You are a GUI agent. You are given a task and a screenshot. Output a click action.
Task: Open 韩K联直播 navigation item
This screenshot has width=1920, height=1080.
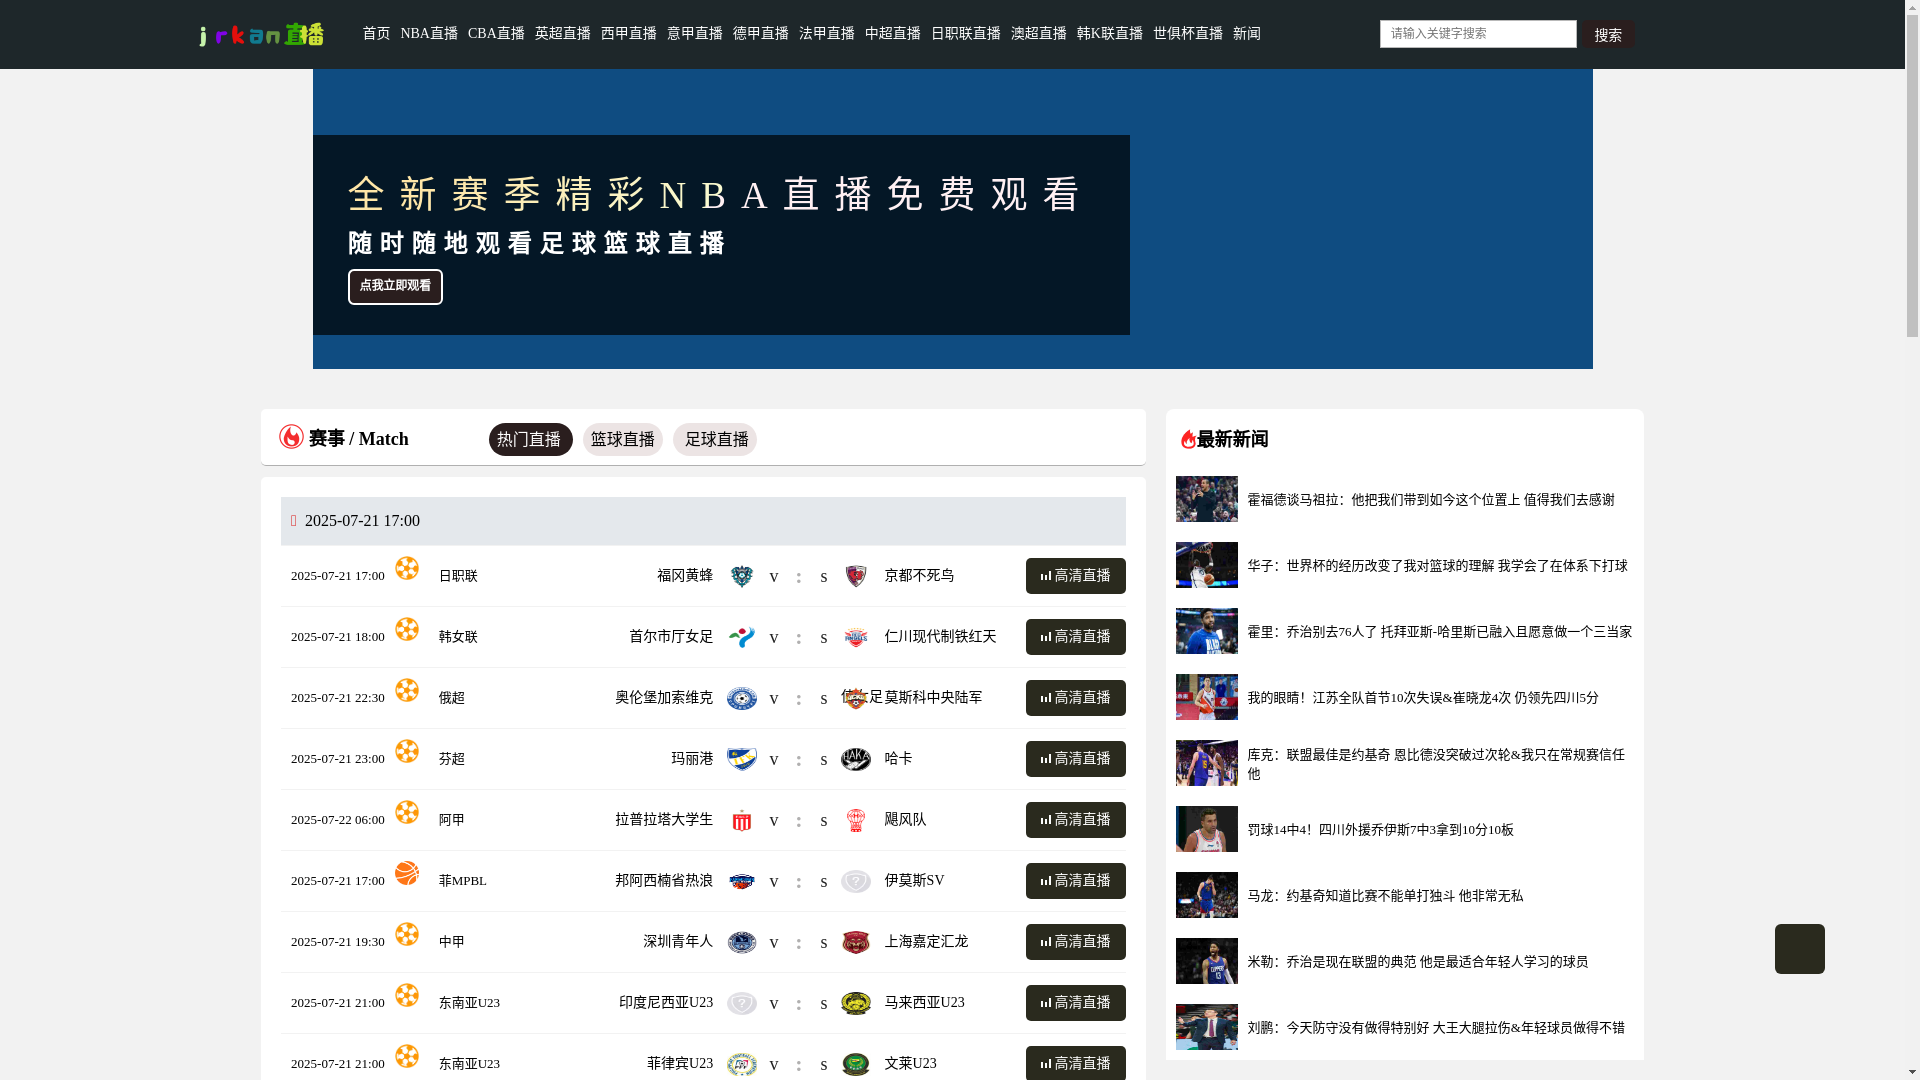(1110, 34)
